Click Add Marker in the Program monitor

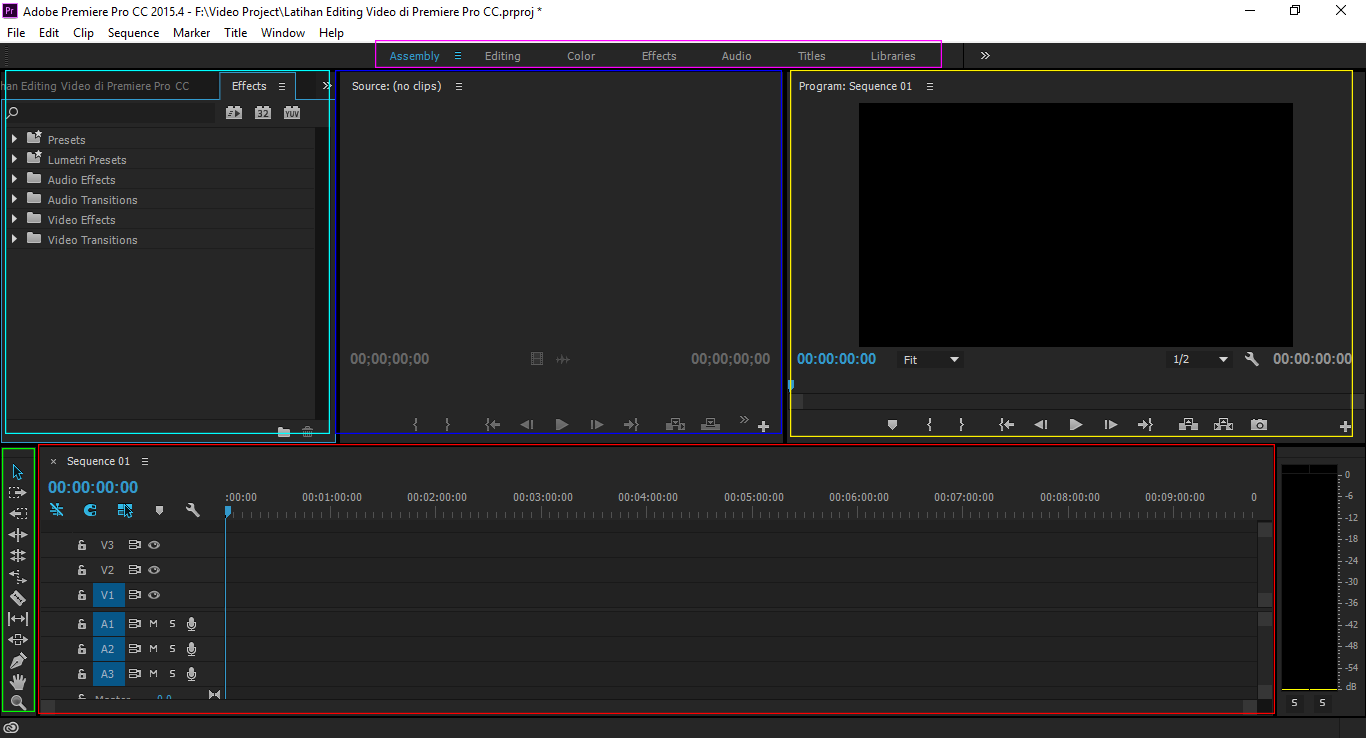pos(892,425)
